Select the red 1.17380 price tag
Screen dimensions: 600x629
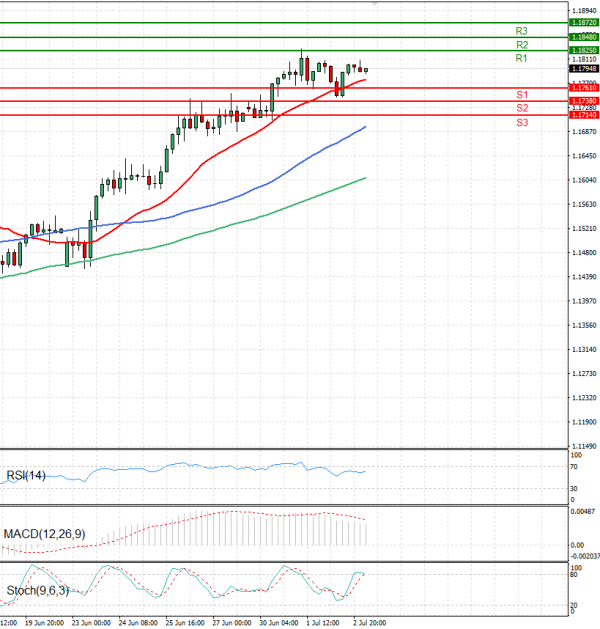click(584, 101)
